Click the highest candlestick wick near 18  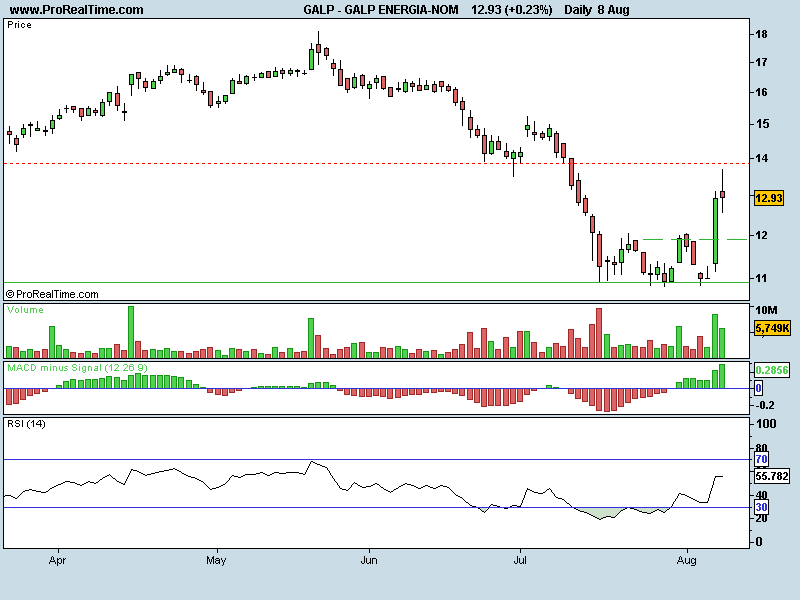(318, 47)
